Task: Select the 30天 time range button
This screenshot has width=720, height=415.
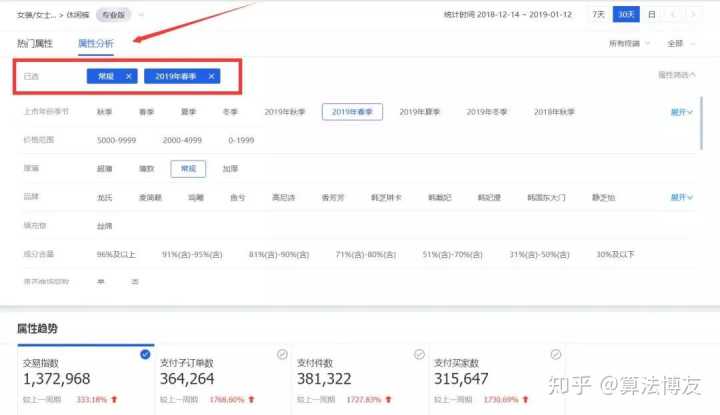Action: pyautogui.click(x=626, y=15)
